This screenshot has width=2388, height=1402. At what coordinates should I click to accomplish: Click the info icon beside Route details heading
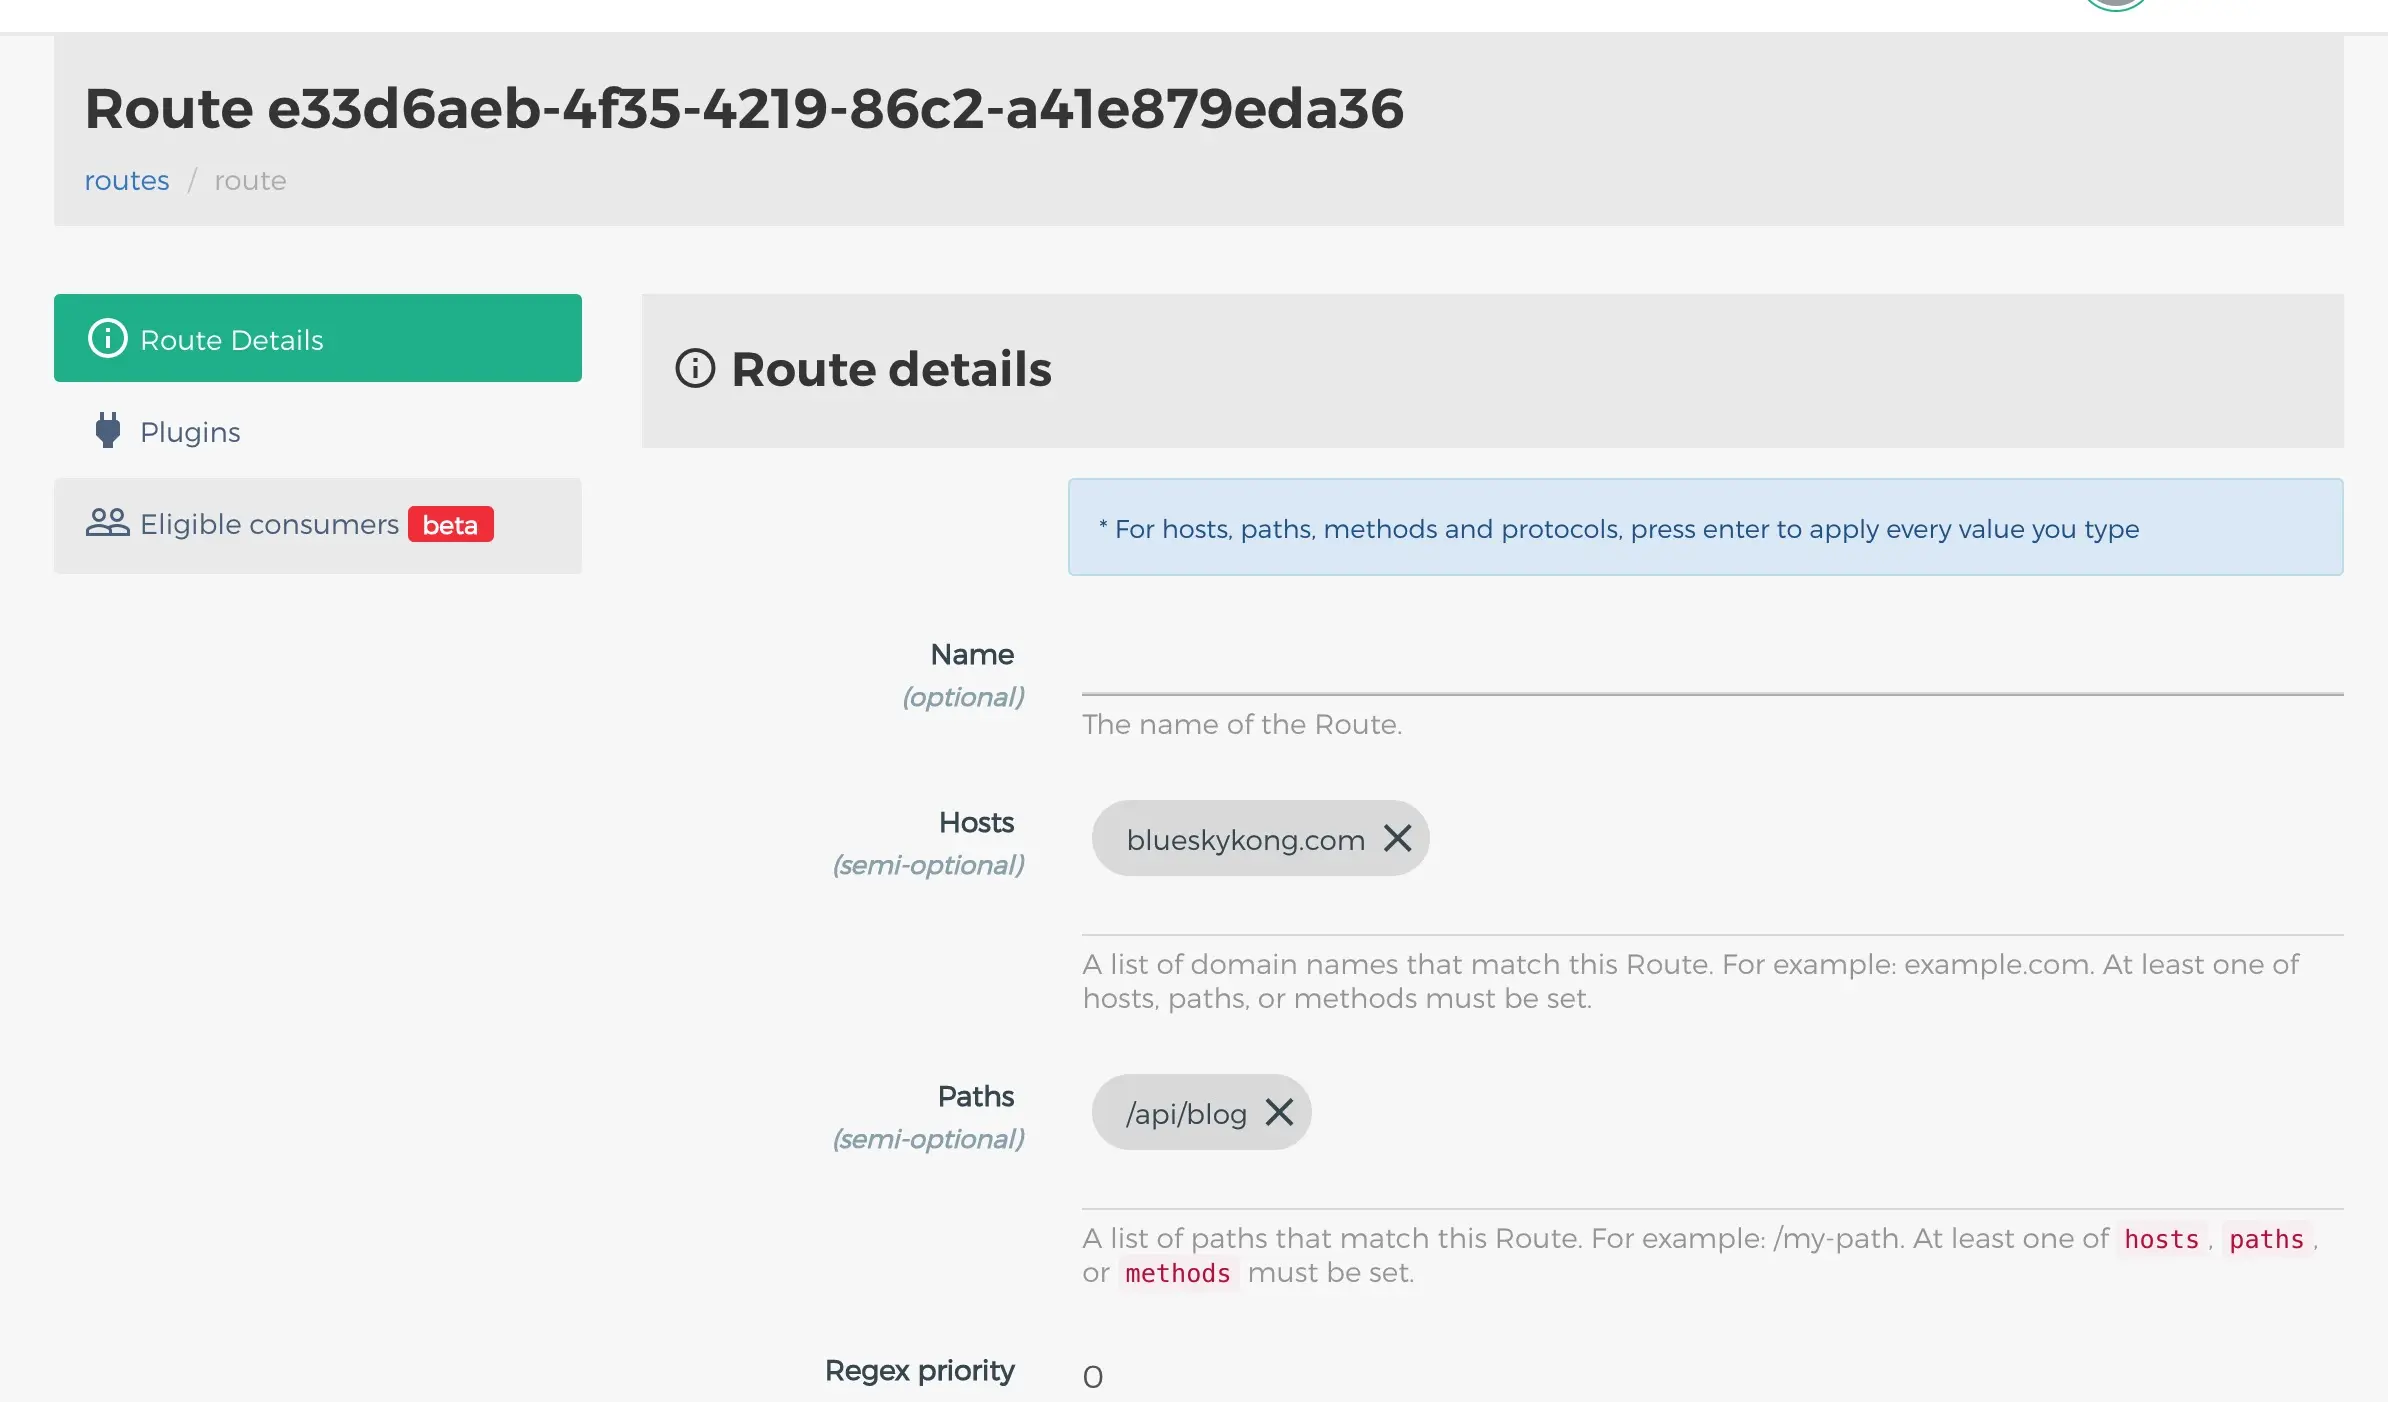pyautogui.click(x=695, y=369)
